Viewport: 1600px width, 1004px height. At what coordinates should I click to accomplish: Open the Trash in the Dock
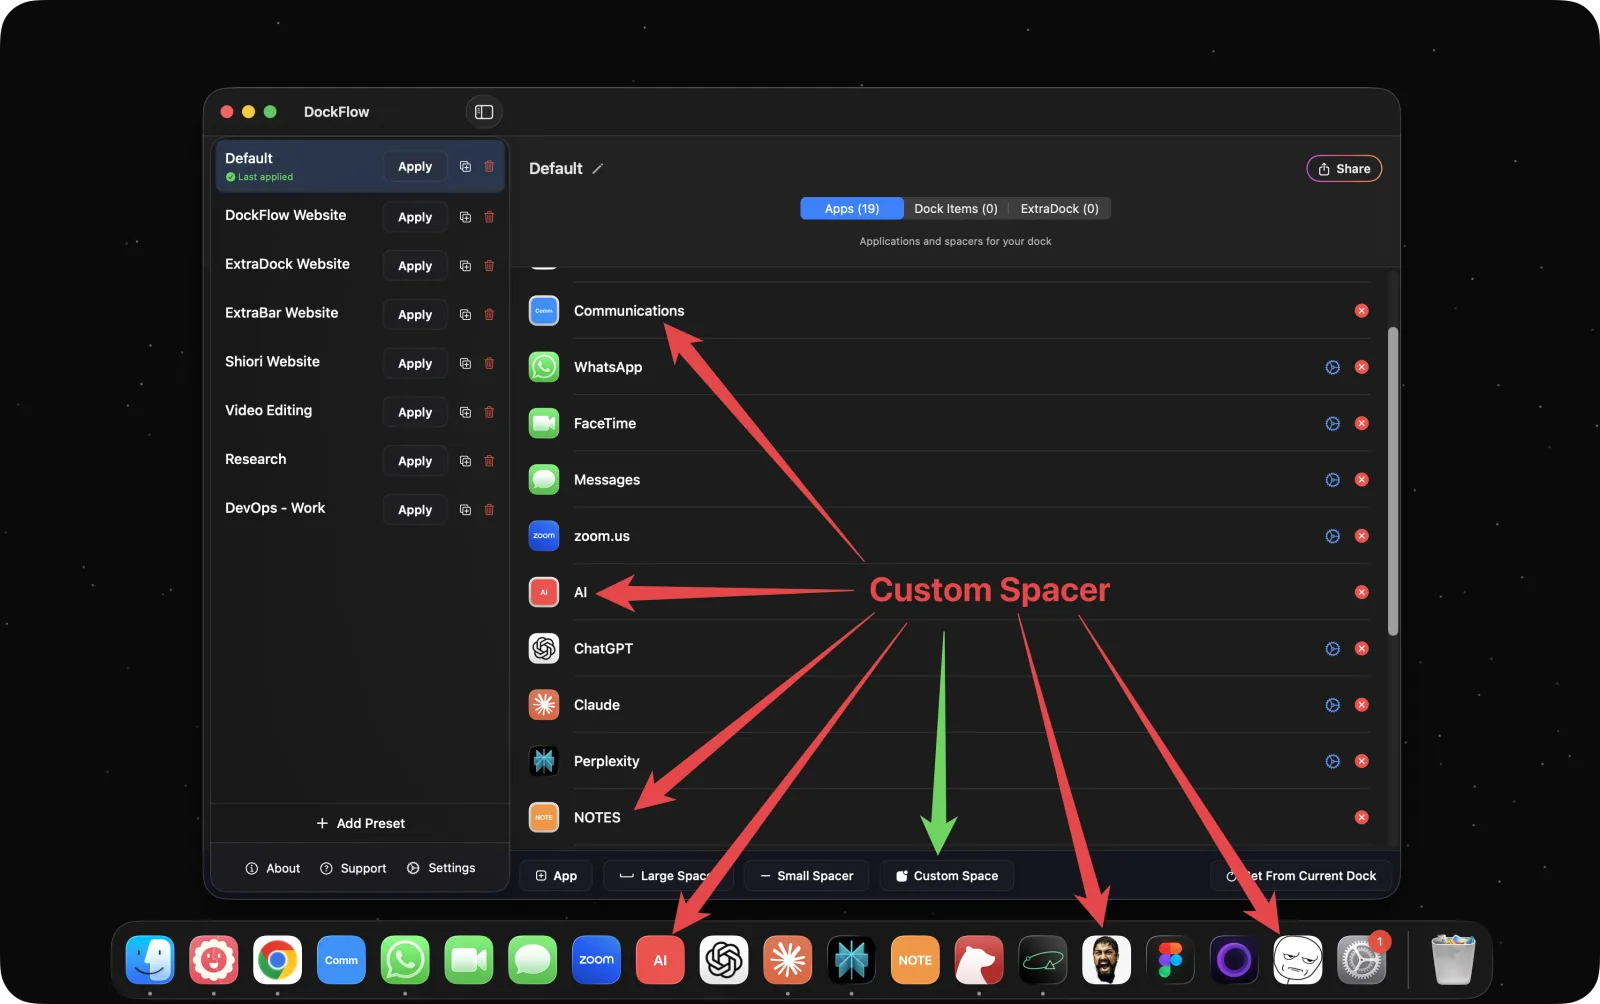coord(1453,960)
